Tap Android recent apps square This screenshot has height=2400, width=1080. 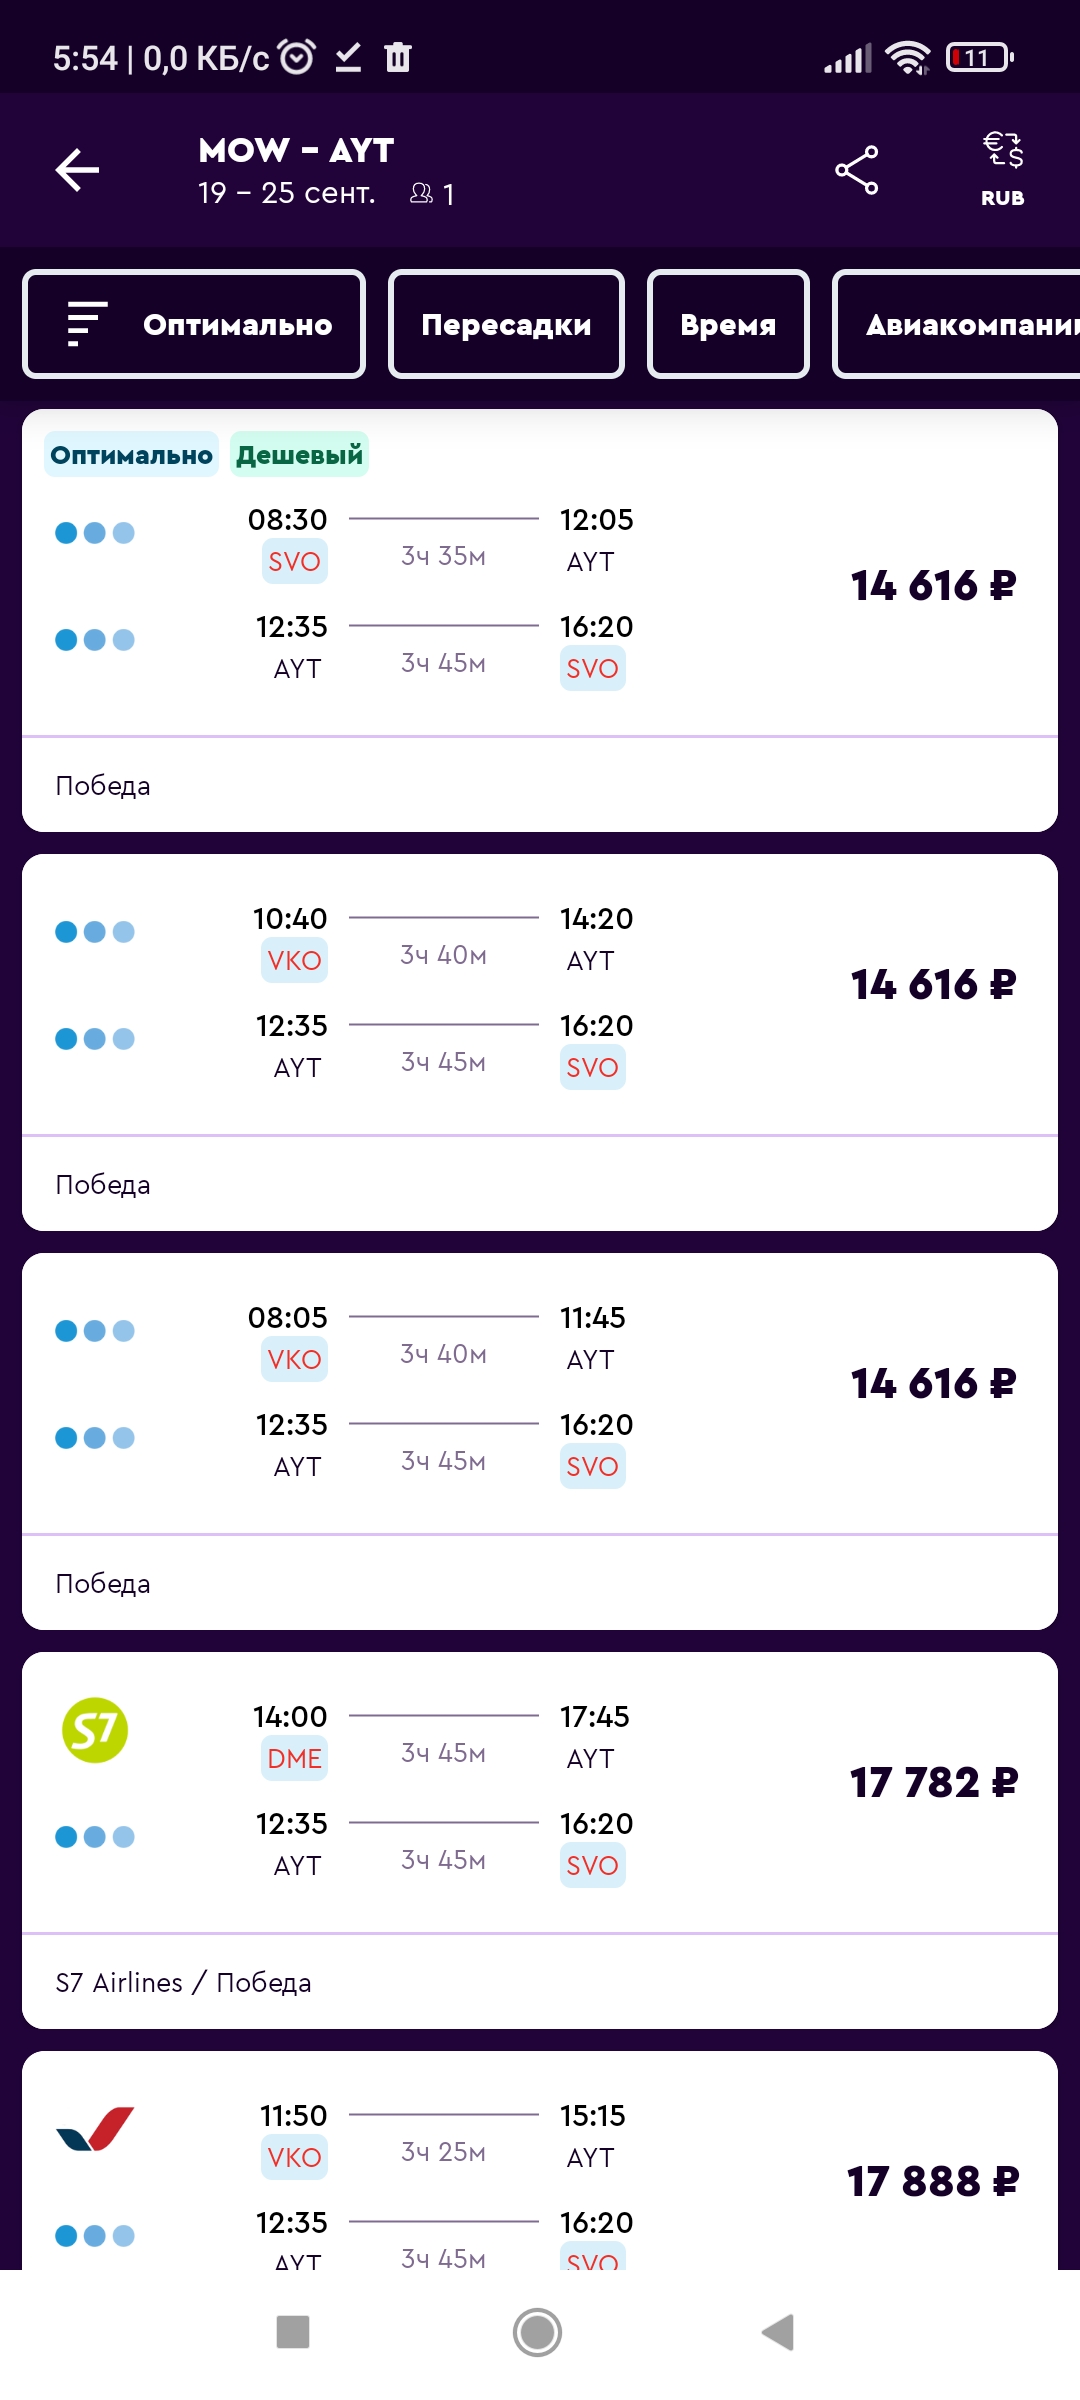[x=293, y=2332]
